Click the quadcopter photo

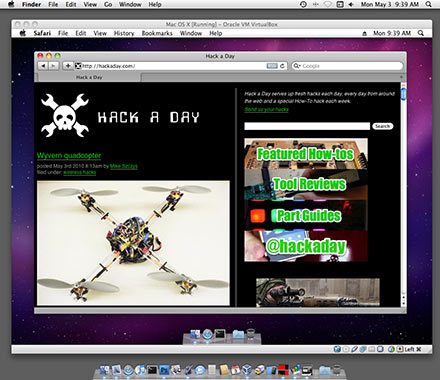pyautogui.click(x=133, y=243)
